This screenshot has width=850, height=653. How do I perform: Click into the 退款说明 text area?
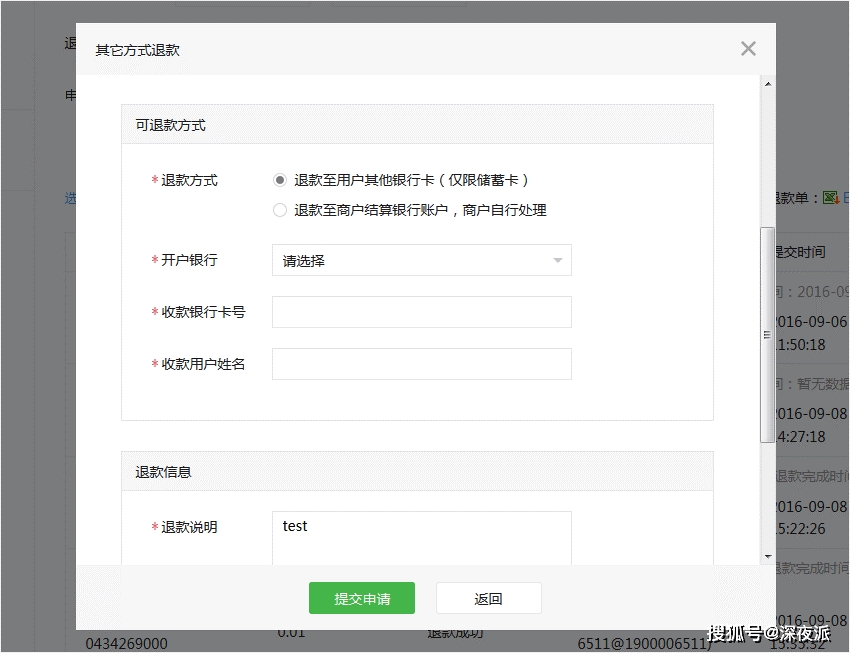(x=421, y=538)
